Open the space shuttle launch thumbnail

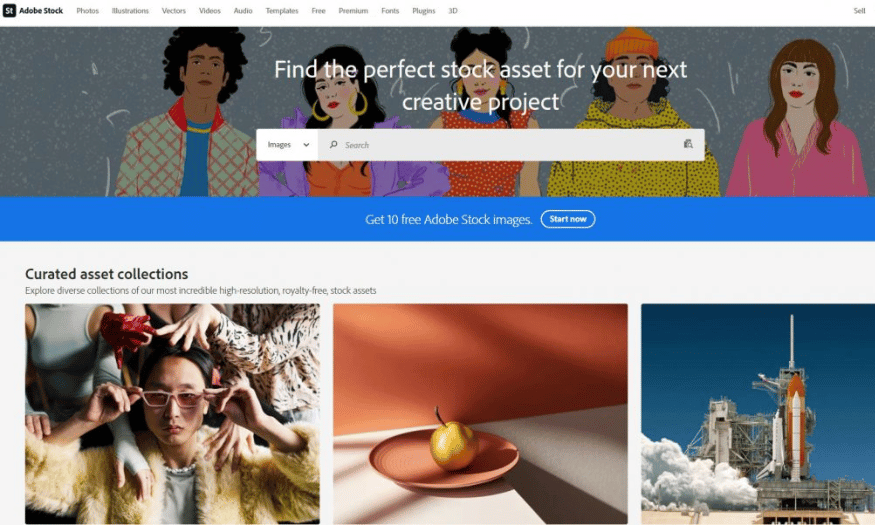click(758, 413)
